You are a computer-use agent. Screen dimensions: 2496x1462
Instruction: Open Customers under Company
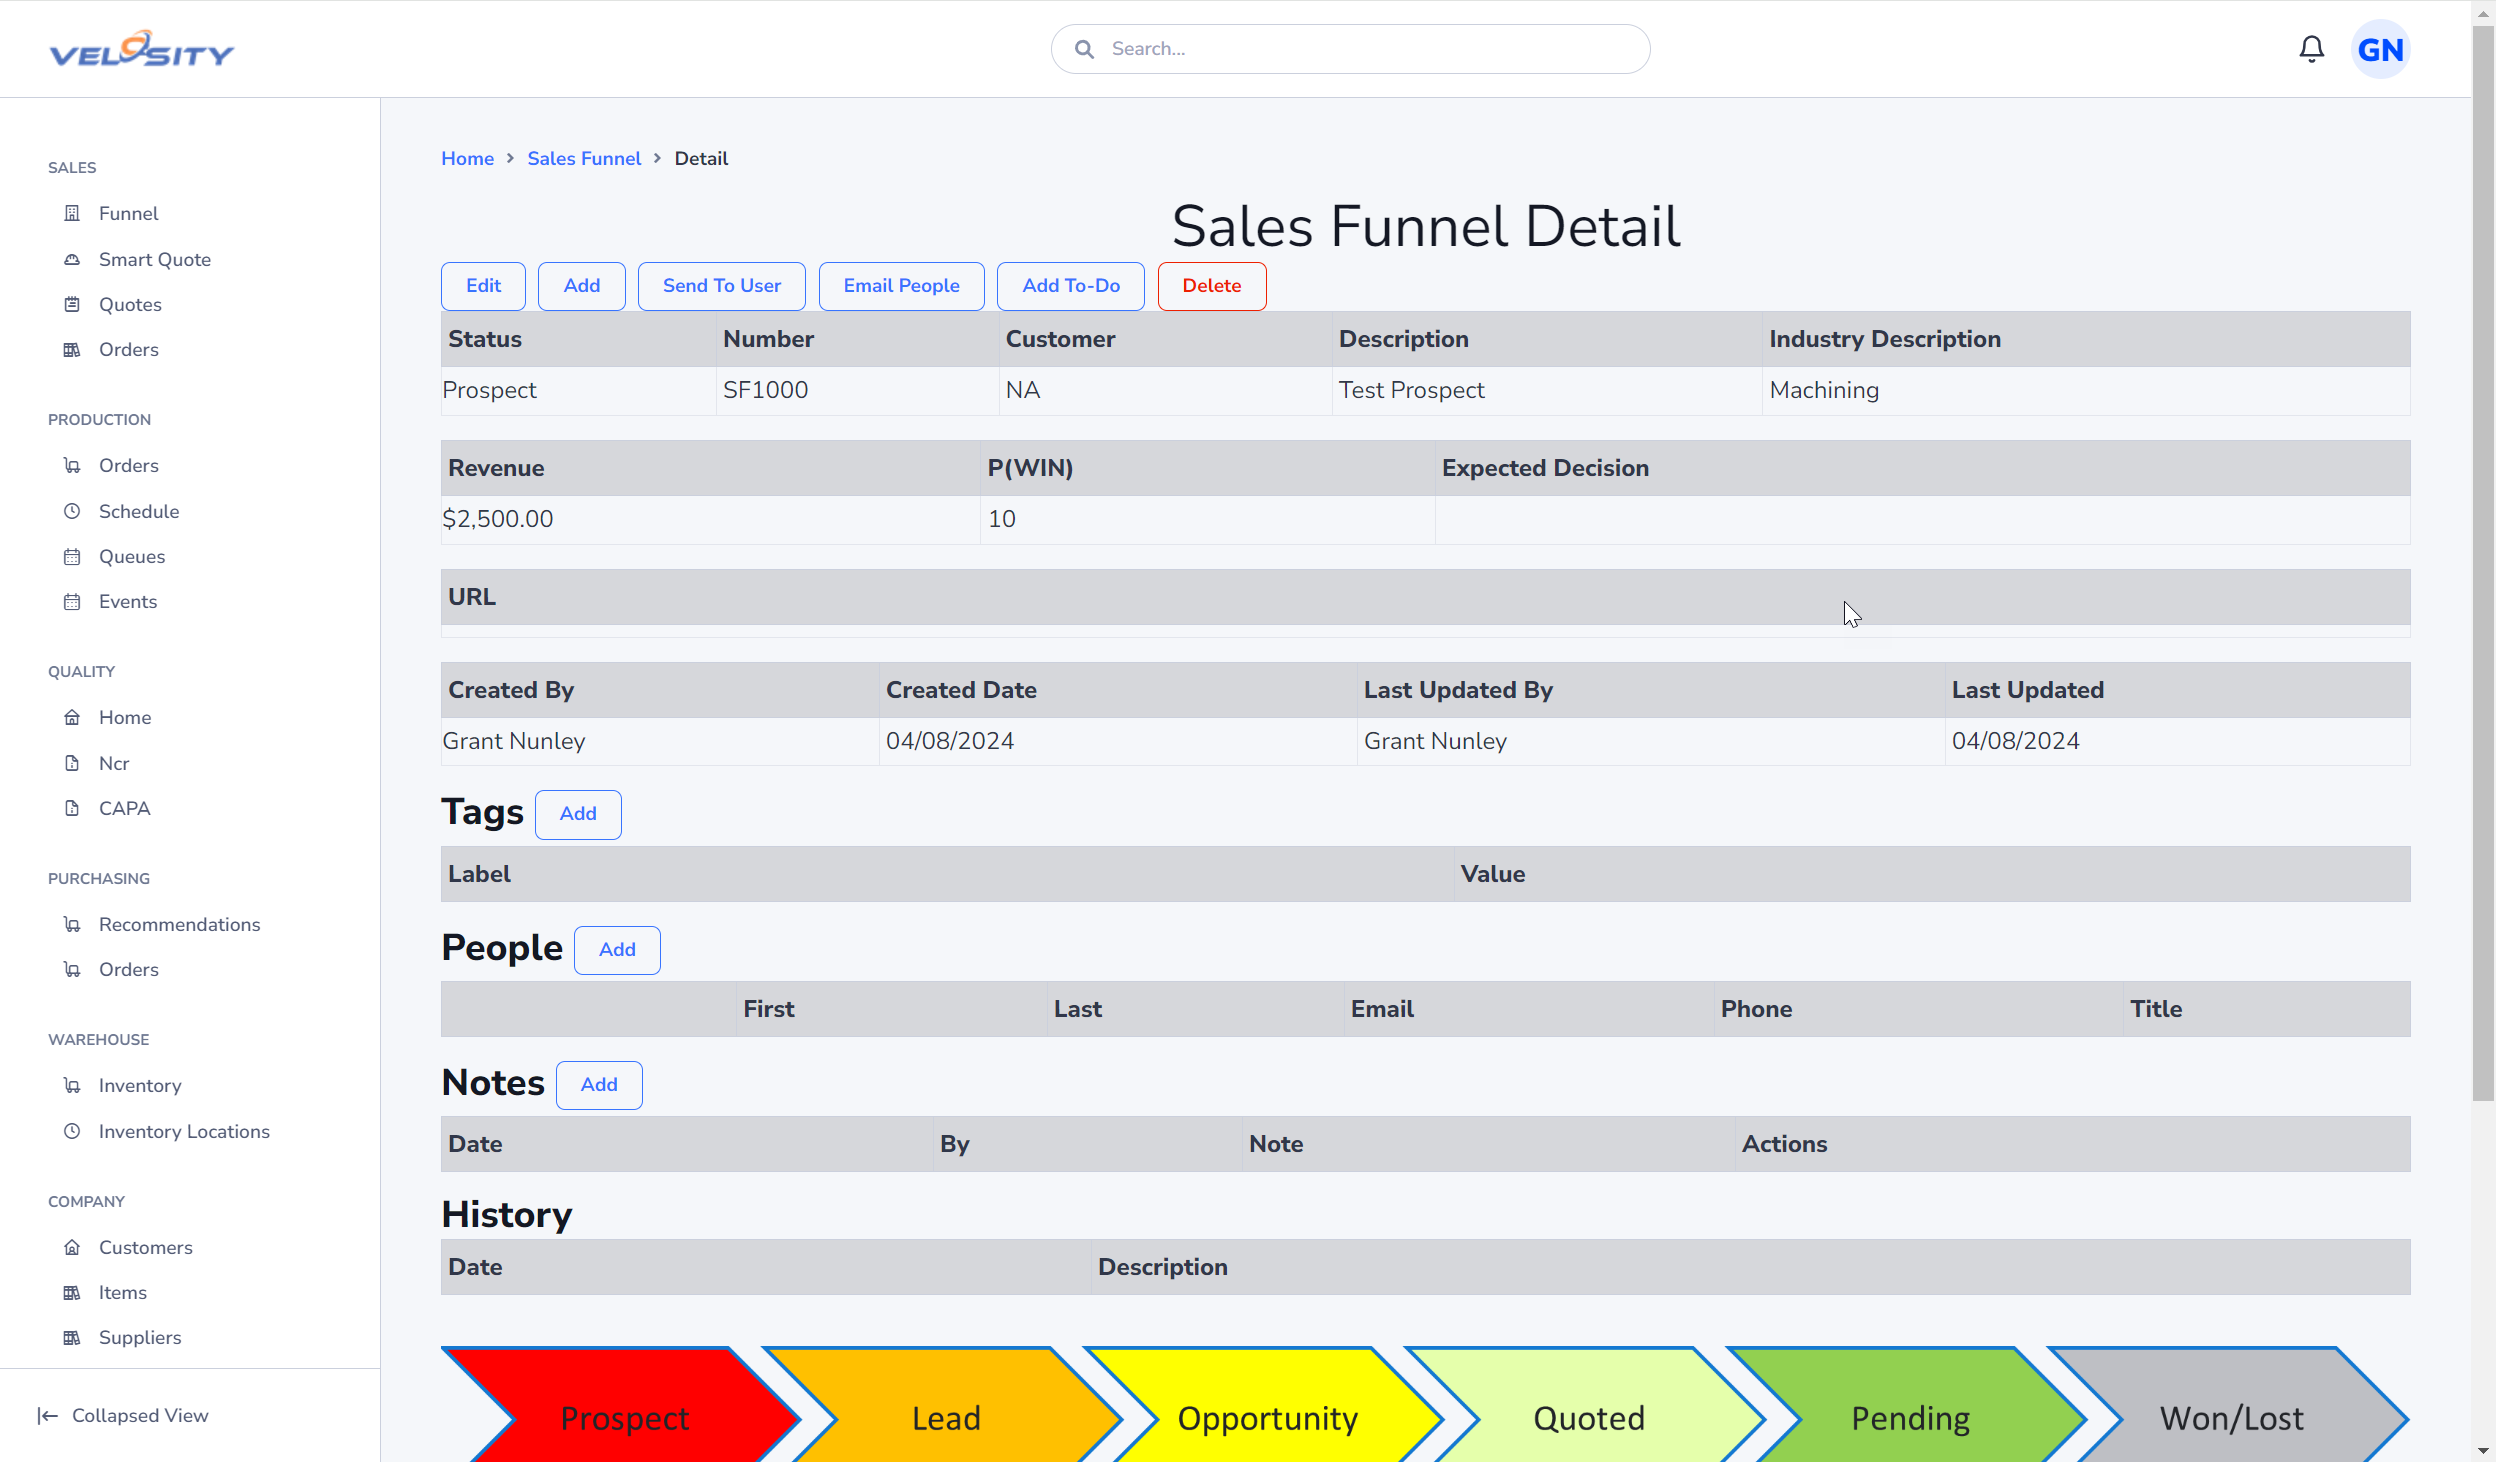click(x=146, y=1247)
